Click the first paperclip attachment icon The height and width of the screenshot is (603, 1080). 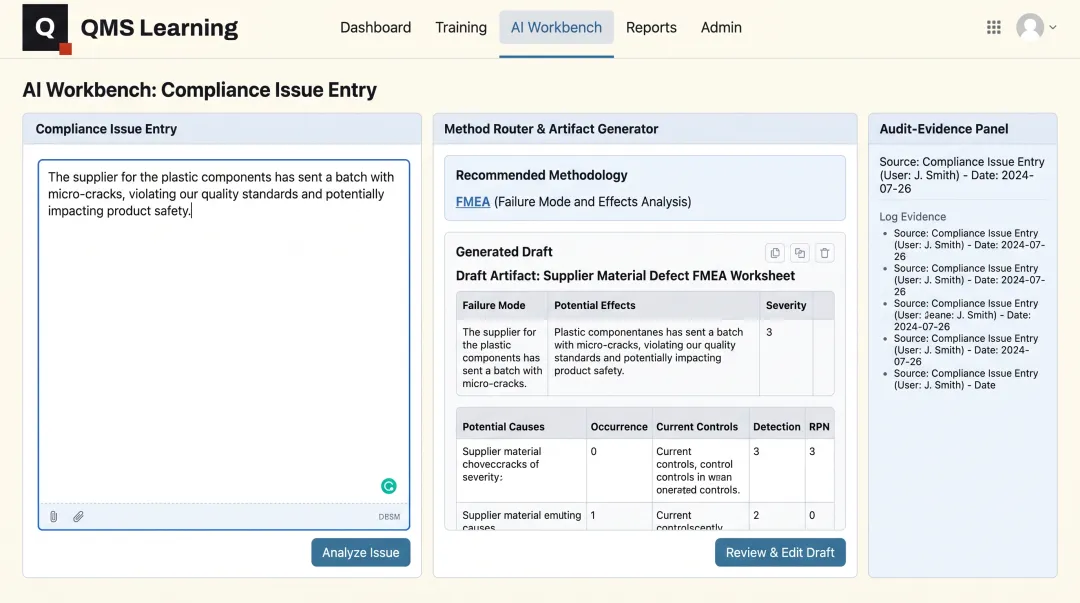[x=54, y=516]
